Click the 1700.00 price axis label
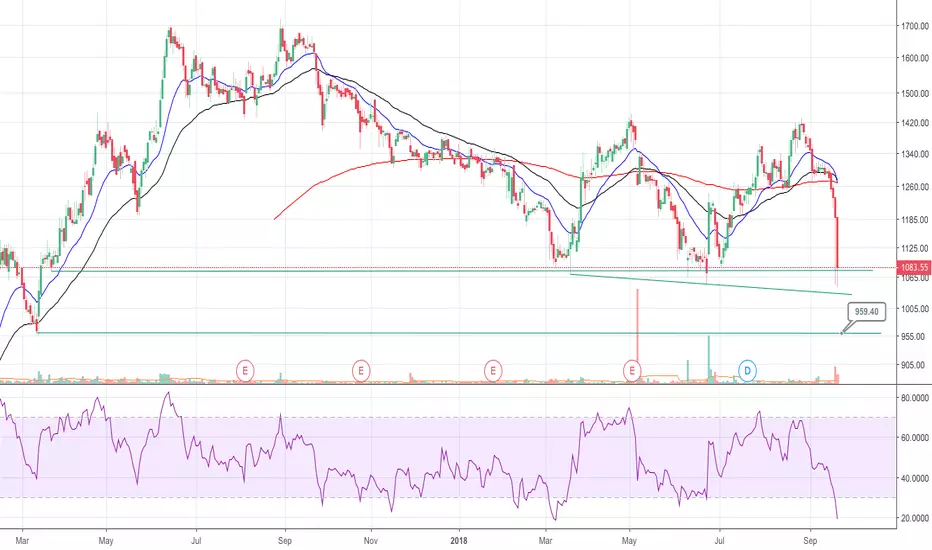 (915, 26)
